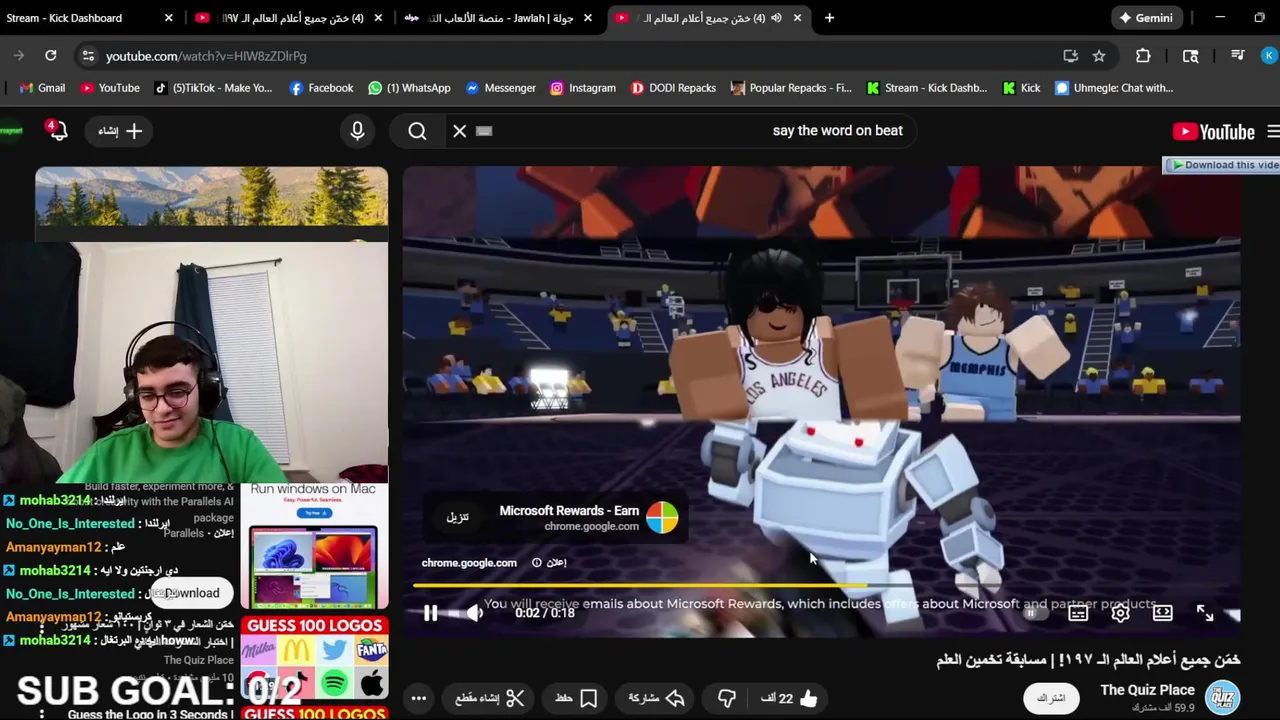
Task: Open Uhmegle chat bookmark
Action: click(1114, 88)
